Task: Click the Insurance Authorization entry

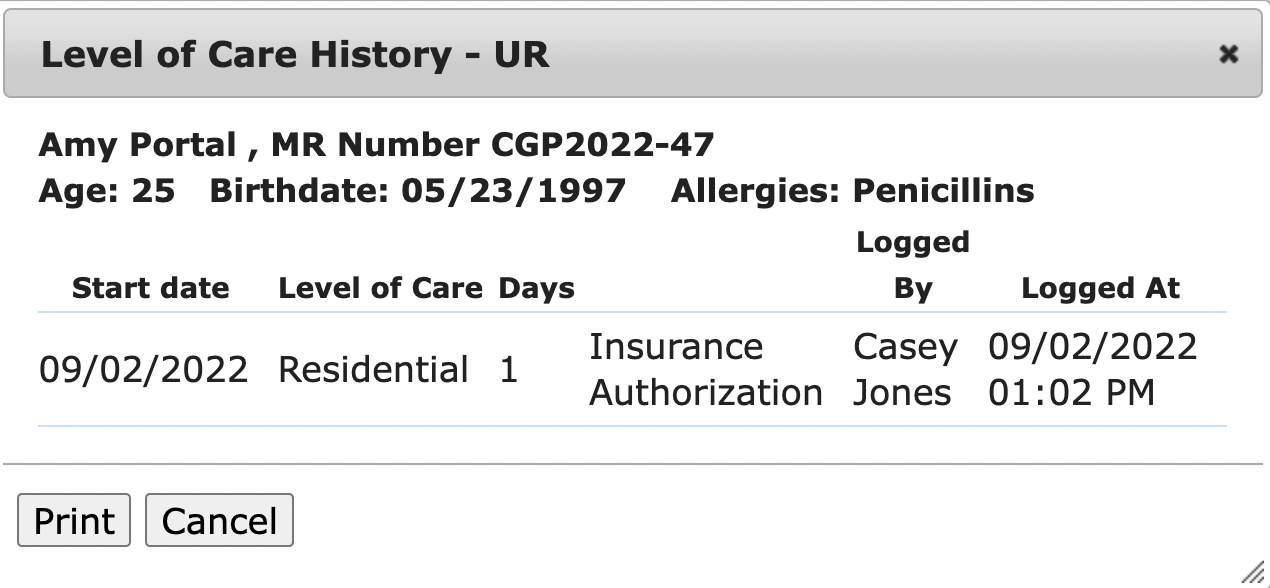Action: 705,370
